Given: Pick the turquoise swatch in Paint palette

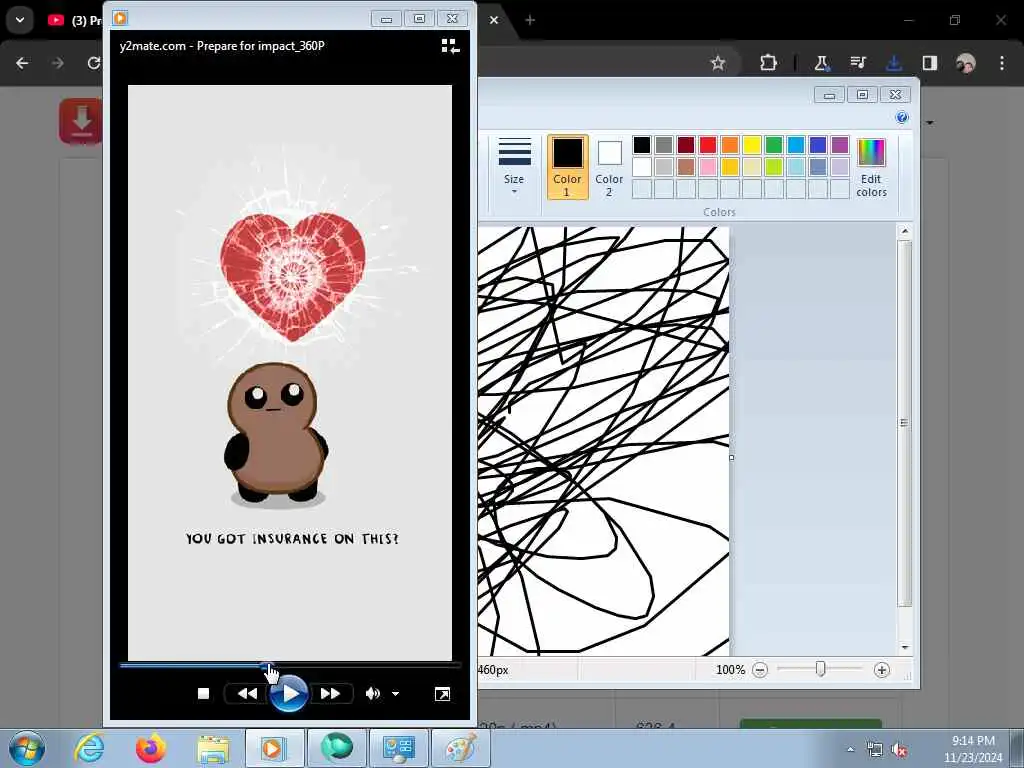Looking at the screenshot, I should pos(796,145).
